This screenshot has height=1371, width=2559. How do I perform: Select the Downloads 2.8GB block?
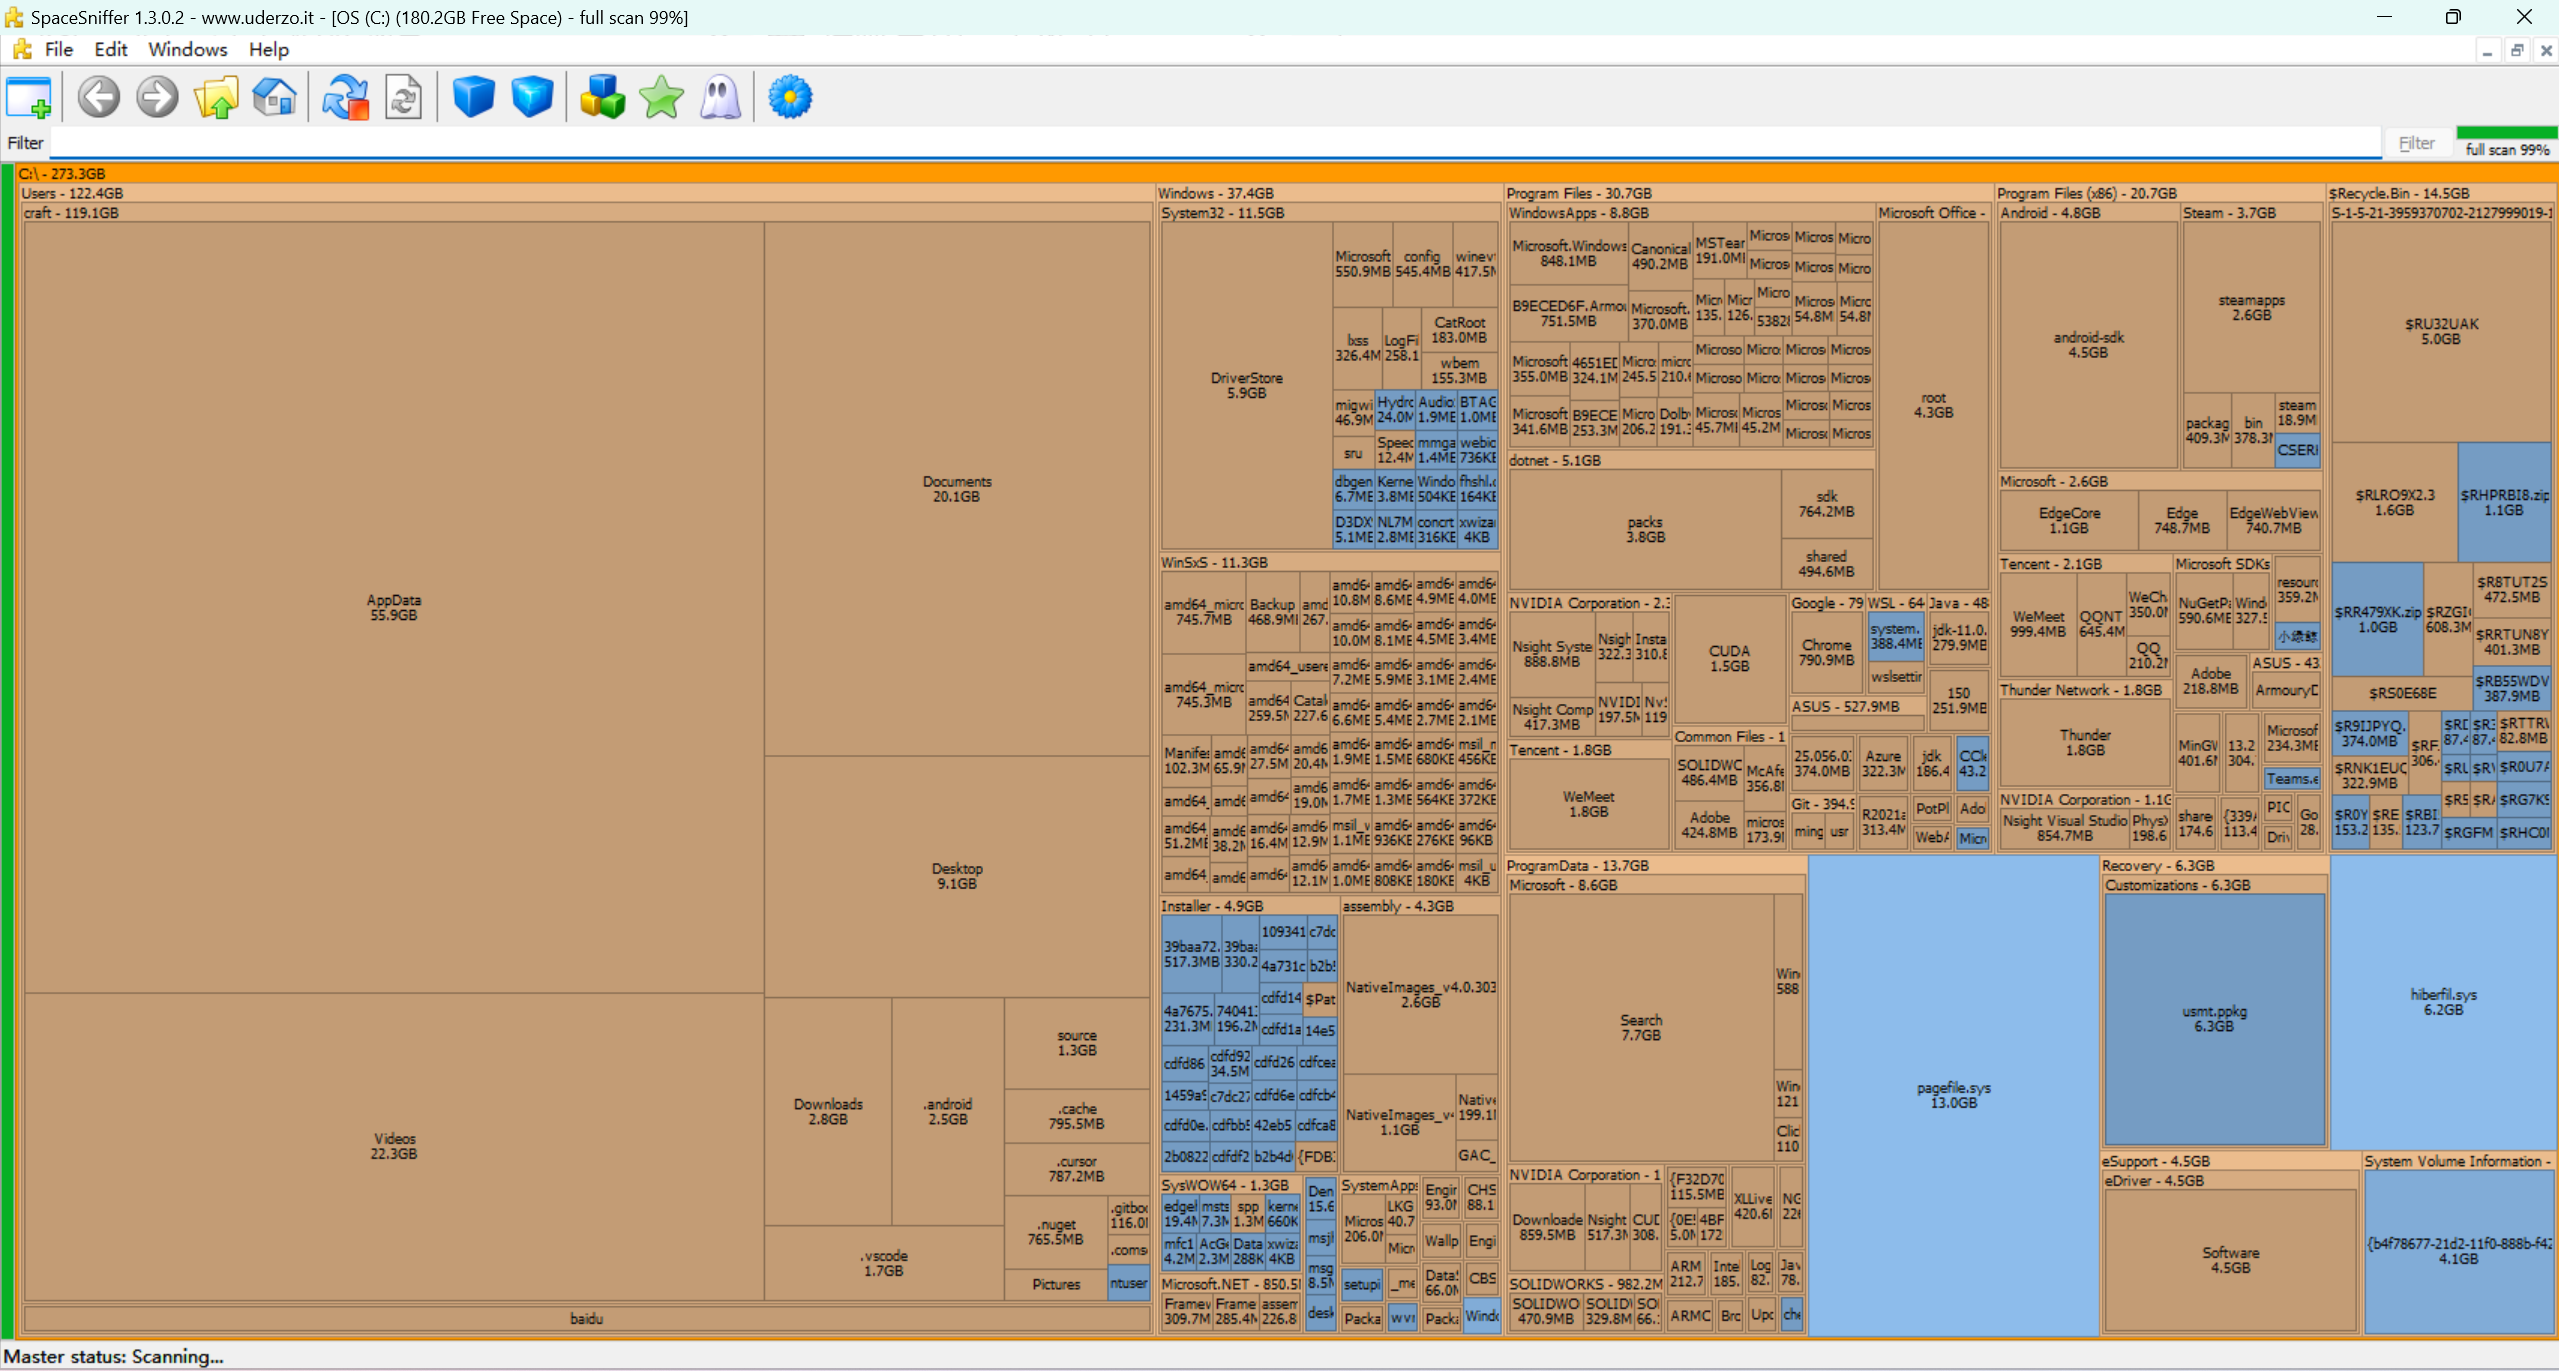point(828,1111)
